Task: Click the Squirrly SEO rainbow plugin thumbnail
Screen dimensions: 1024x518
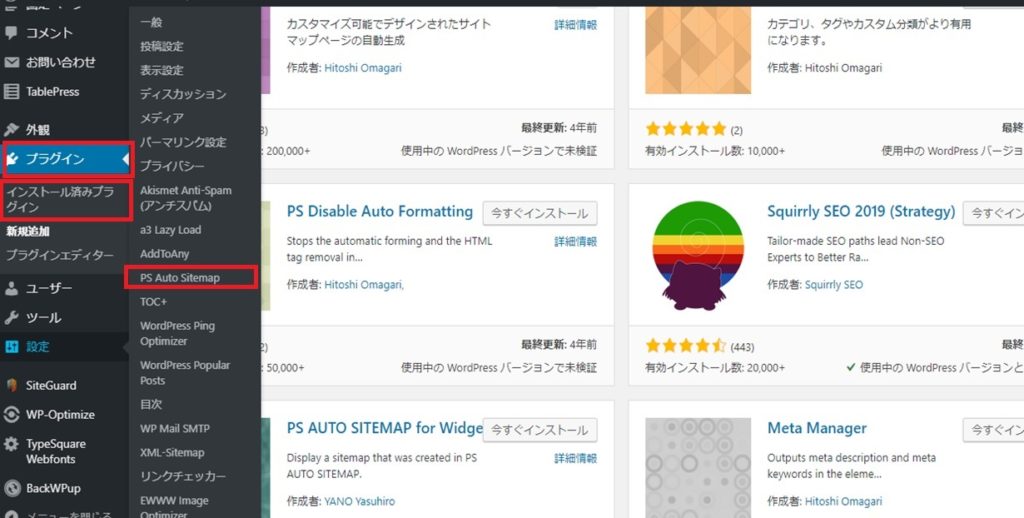Action: coord(698,255)
